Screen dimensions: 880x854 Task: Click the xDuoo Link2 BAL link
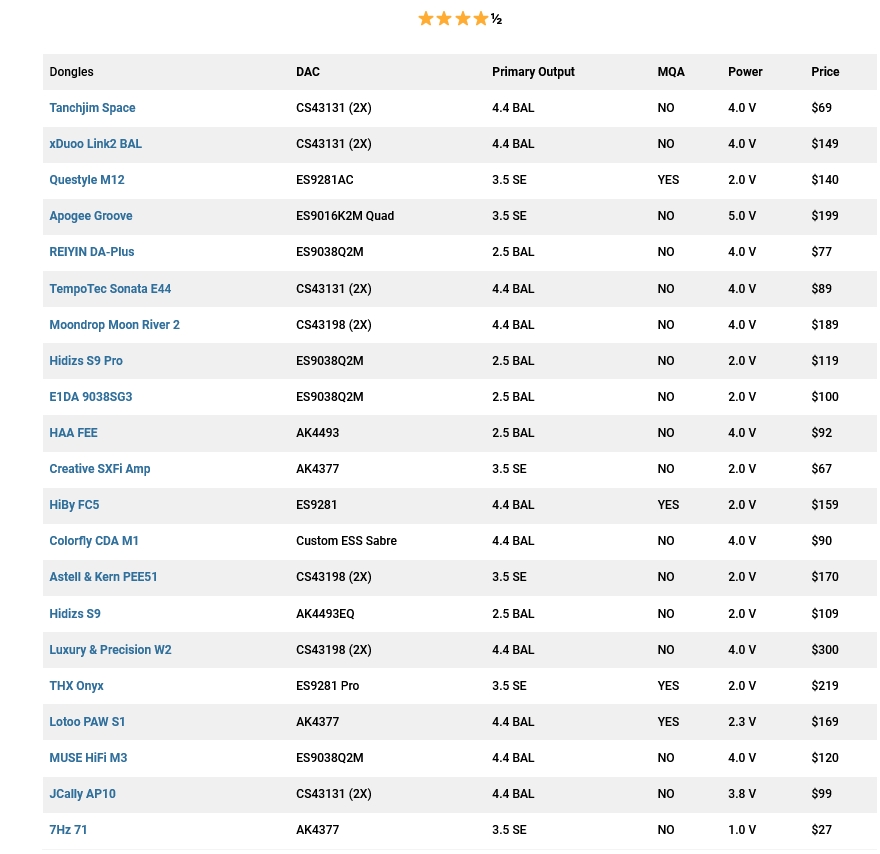(x=95, y=144)
